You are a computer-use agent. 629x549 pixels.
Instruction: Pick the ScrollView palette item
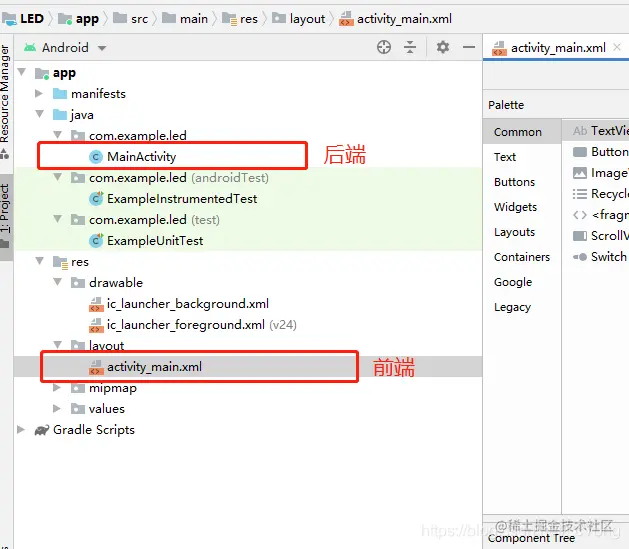point(601,236)
